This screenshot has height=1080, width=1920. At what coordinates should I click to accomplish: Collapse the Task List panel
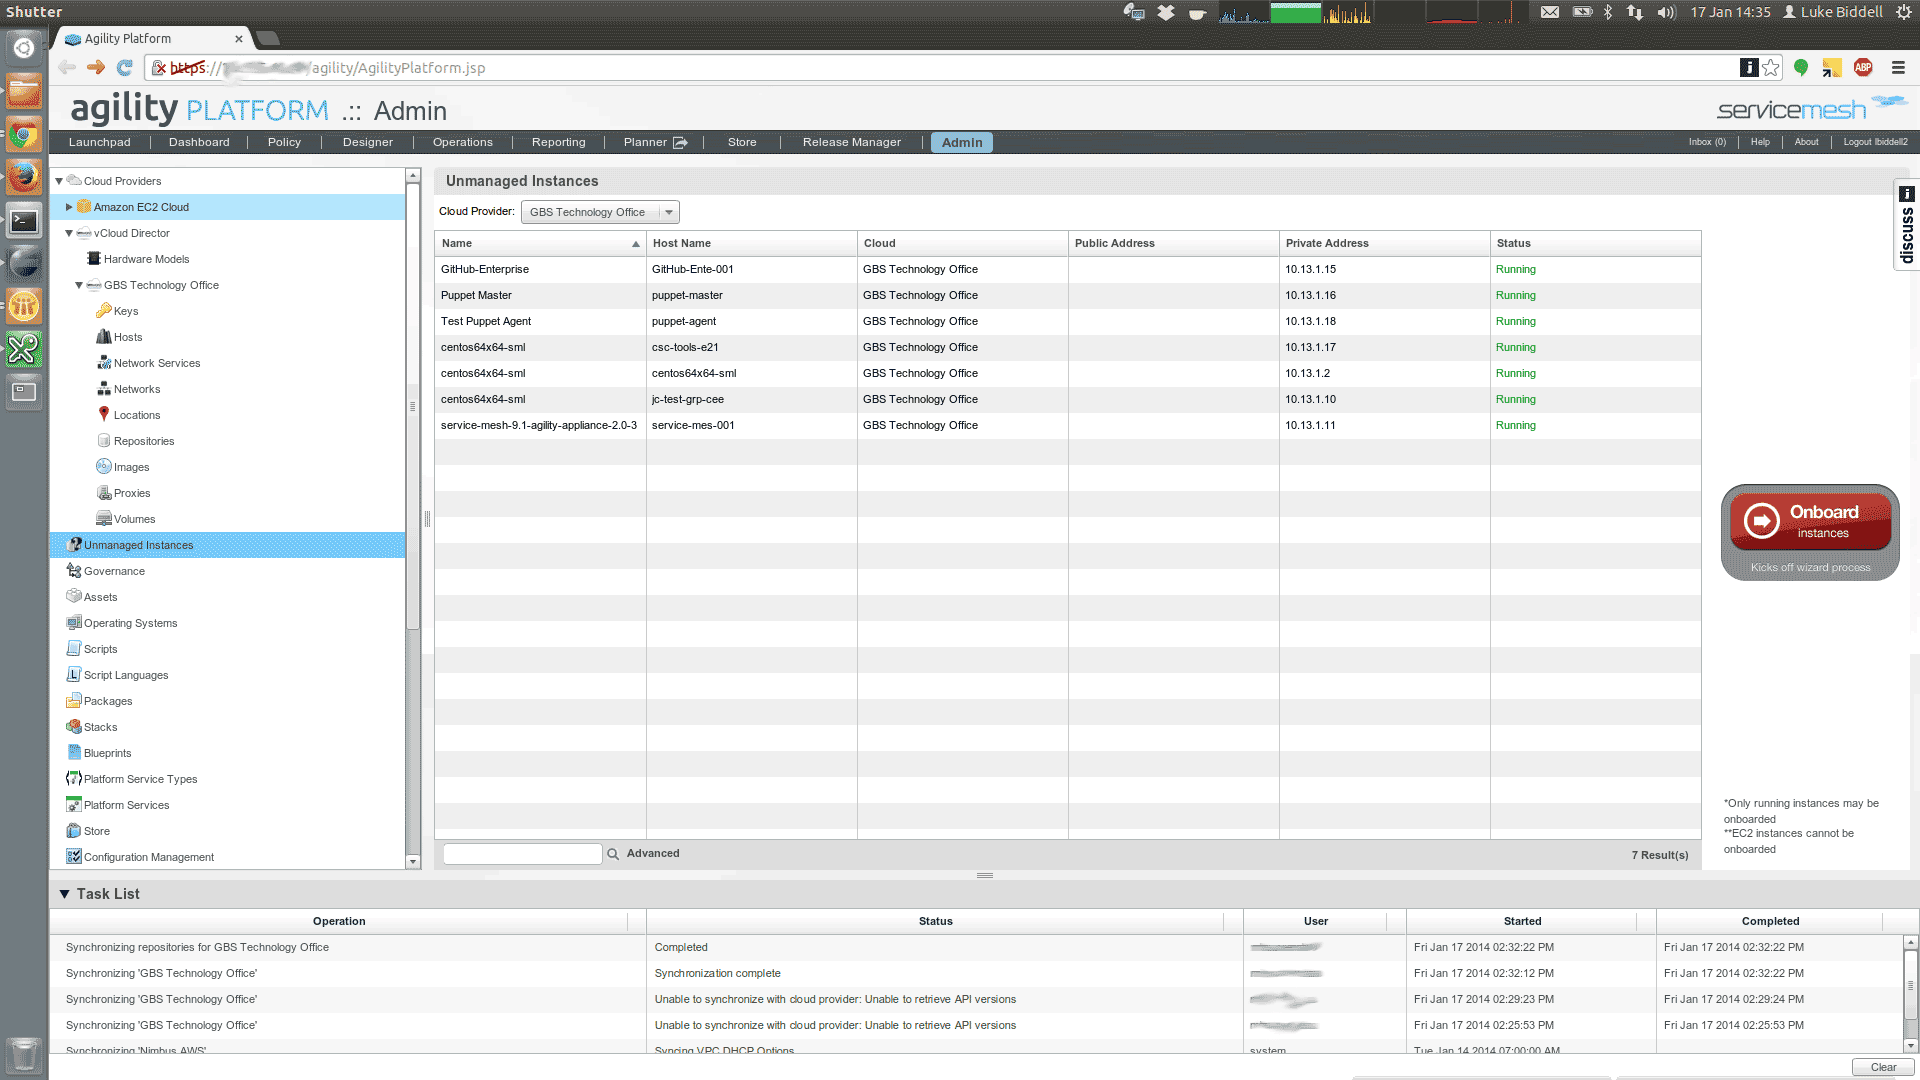click(64, 894)
